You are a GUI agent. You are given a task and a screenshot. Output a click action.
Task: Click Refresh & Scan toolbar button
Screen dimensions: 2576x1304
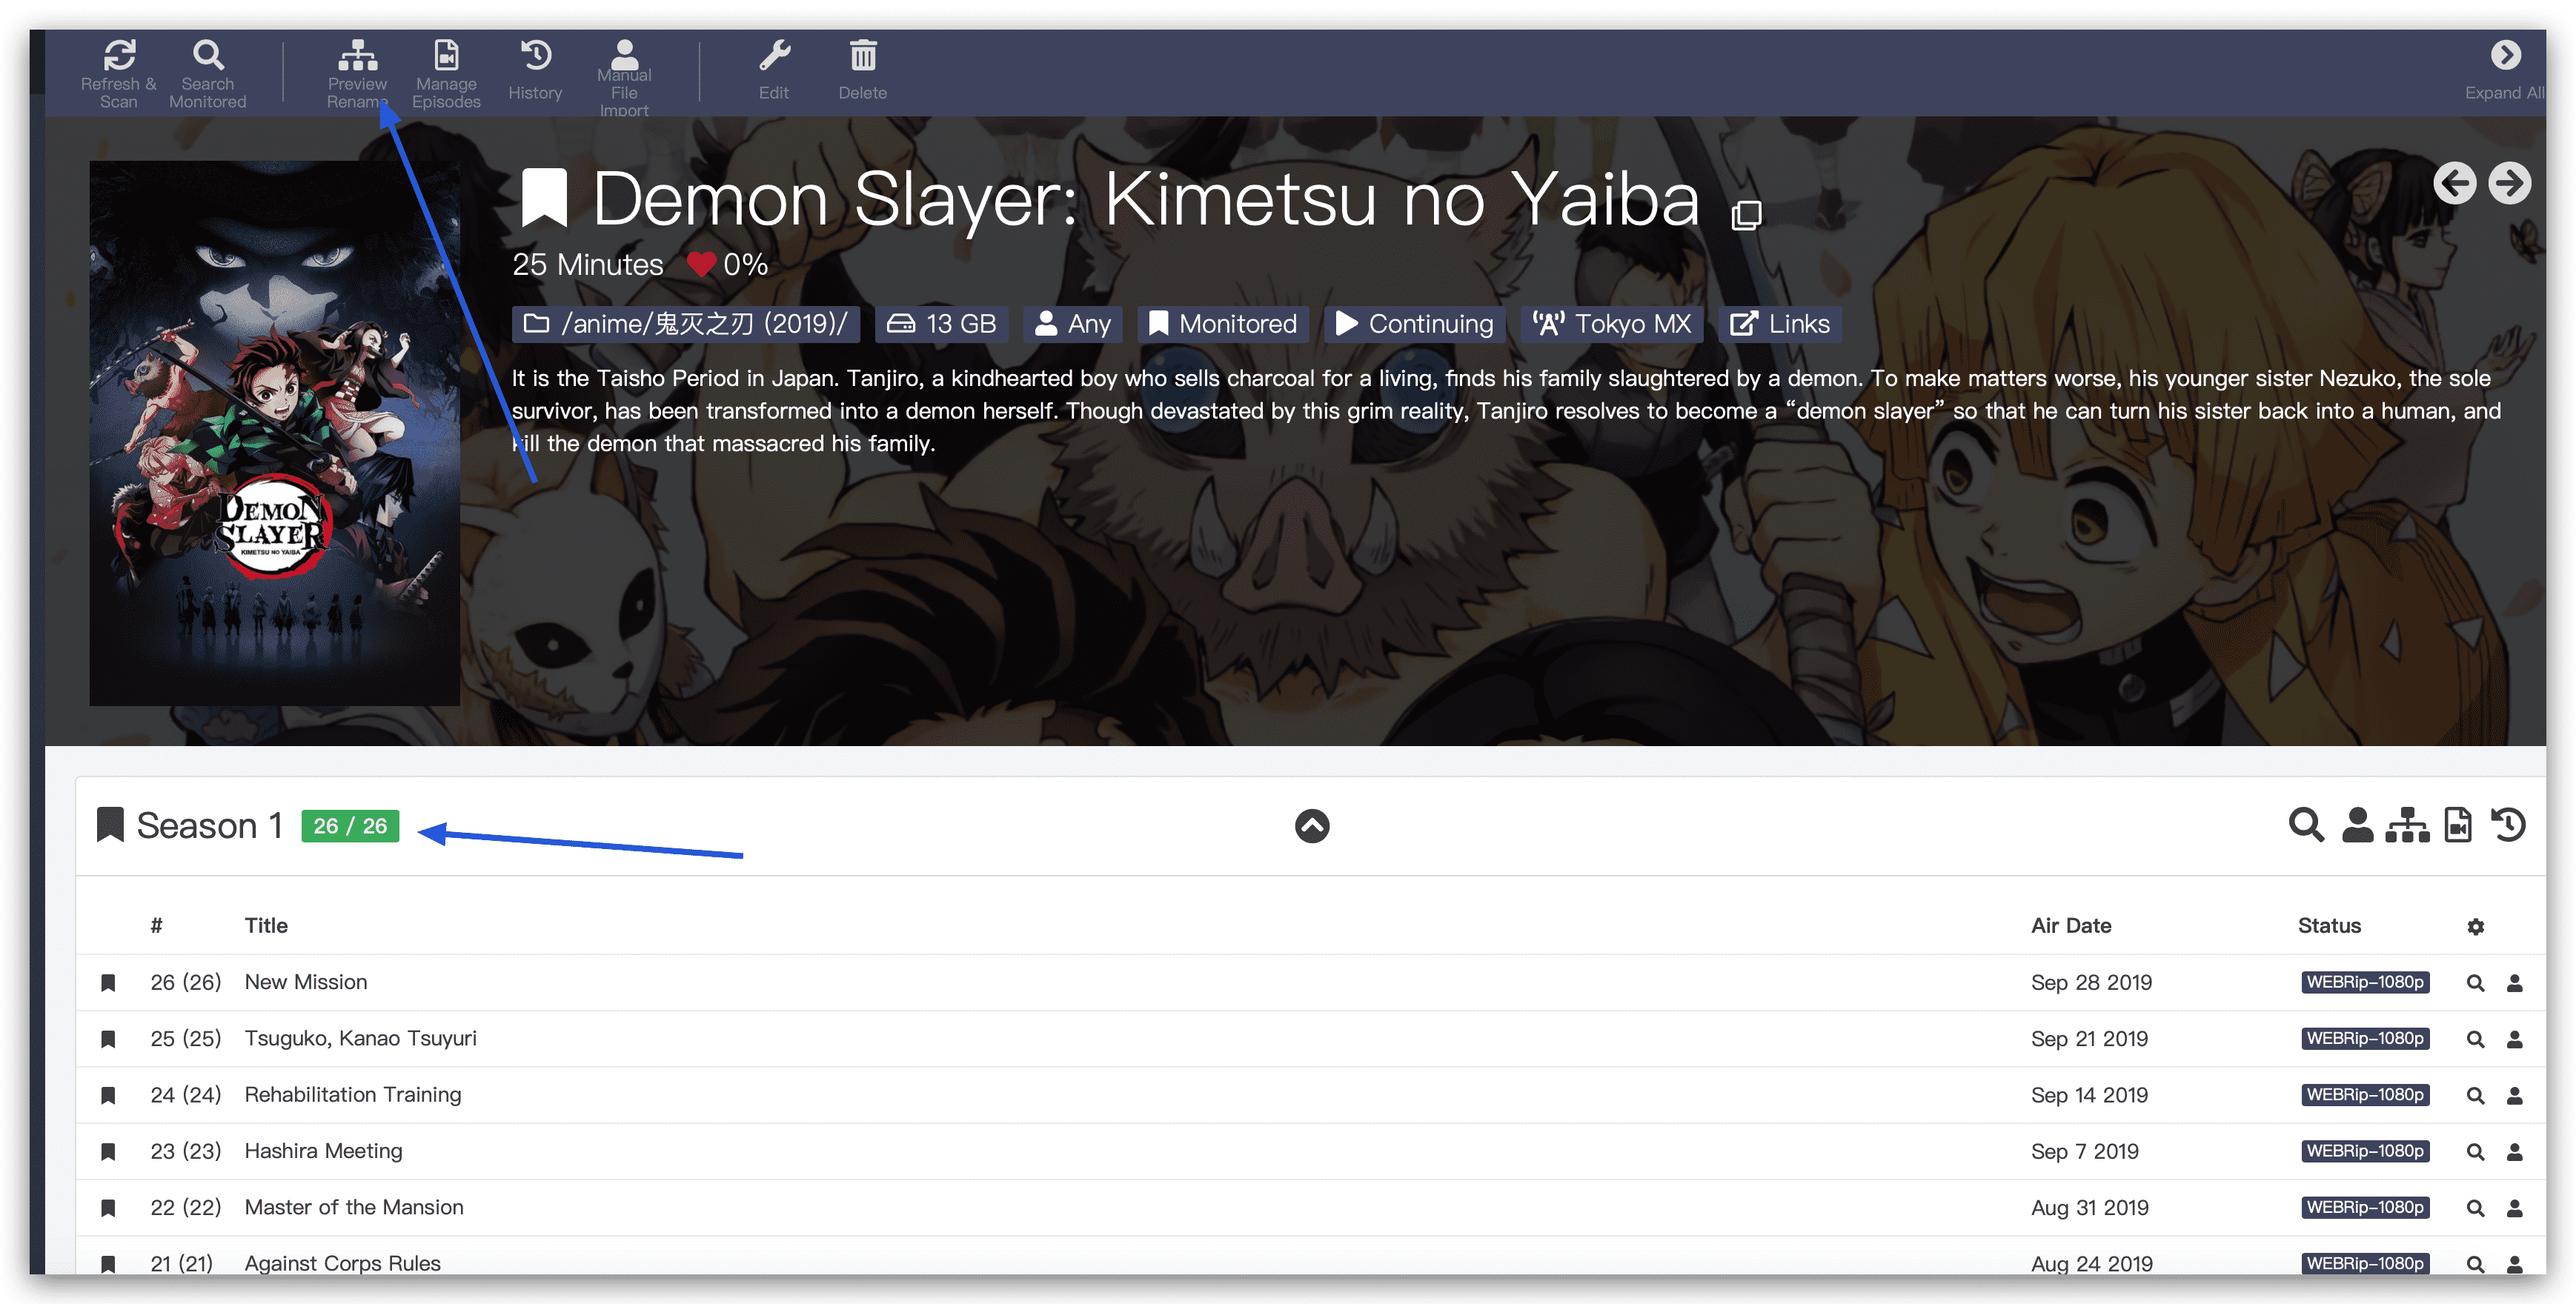pos(119,73)
